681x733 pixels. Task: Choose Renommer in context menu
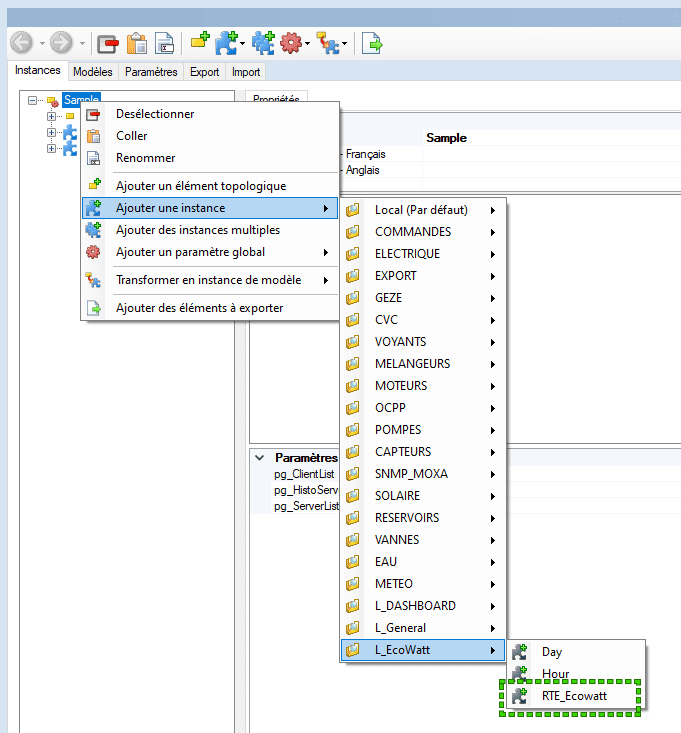(210, 158)
